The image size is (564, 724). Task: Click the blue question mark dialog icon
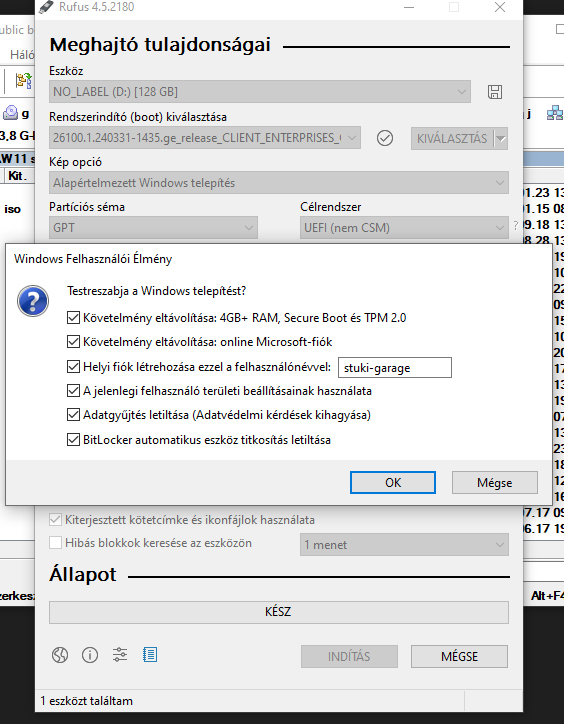(33, 301)
